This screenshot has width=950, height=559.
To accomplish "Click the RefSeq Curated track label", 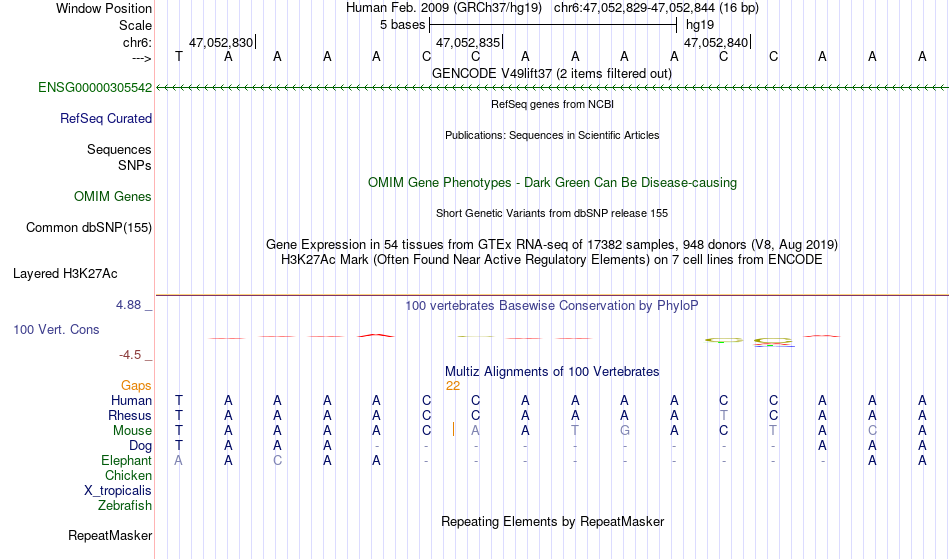I will pos(106,119).
